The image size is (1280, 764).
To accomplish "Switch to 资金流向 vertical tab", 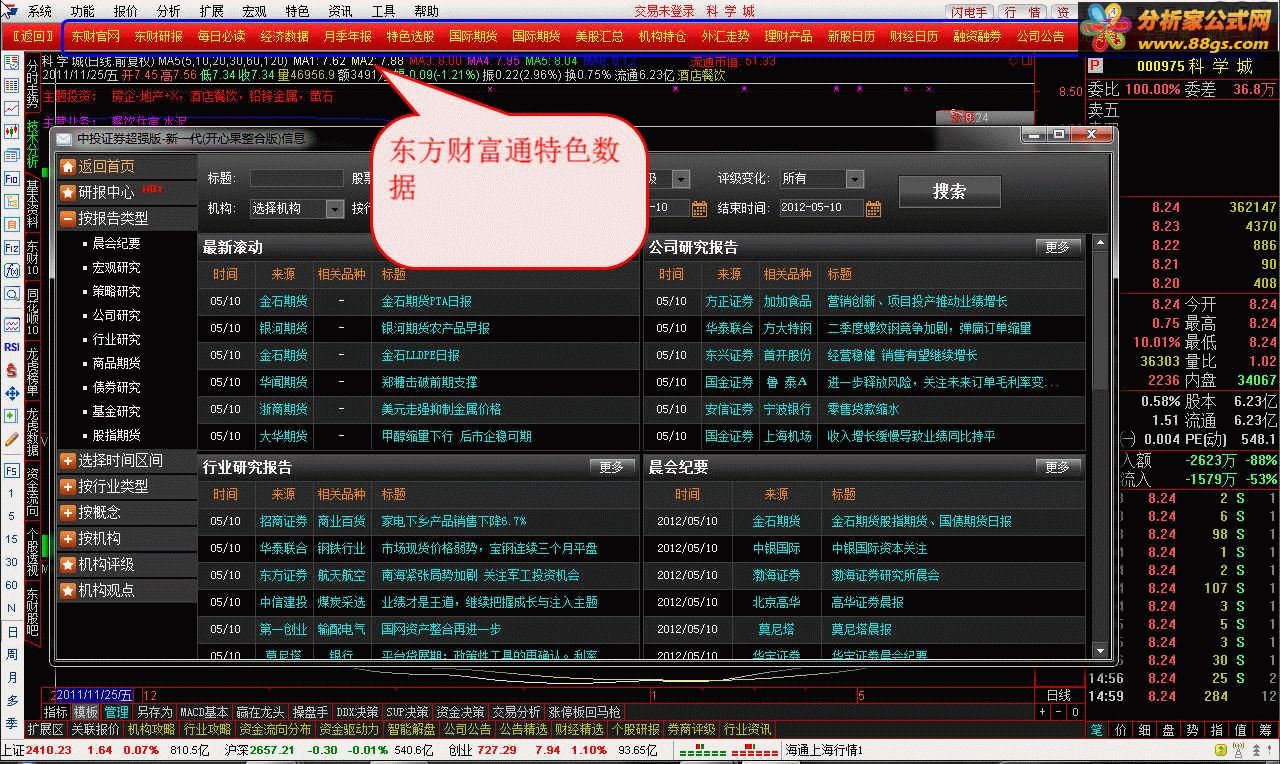I will tap(32, 491).
